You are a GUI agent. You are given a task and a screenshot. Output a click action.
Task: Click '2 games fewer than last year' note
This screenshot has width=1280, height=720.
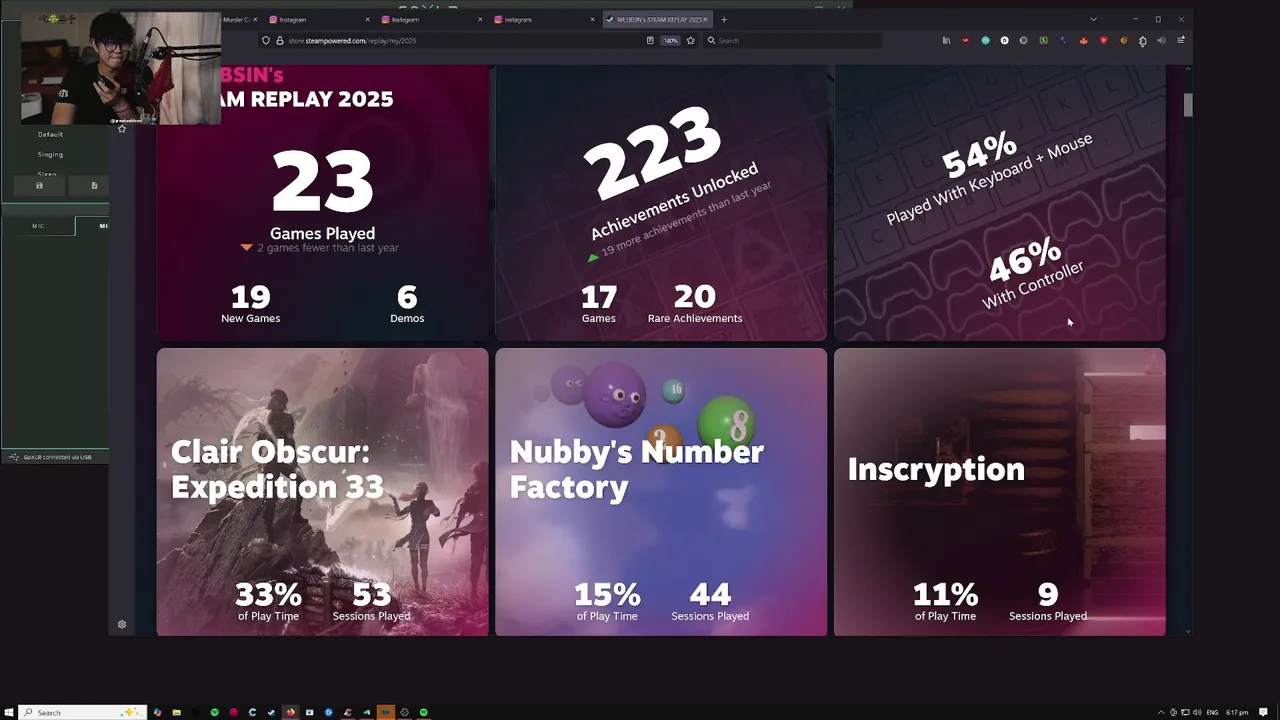pos(320,248)
